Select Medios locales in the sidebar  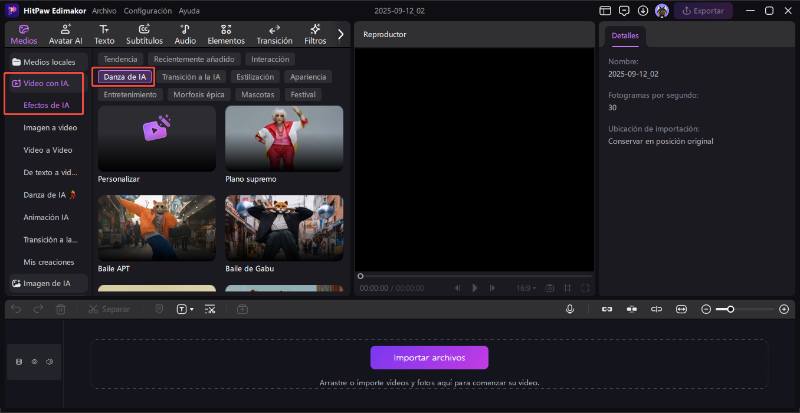pyautogui.click(x=48, y=62)
